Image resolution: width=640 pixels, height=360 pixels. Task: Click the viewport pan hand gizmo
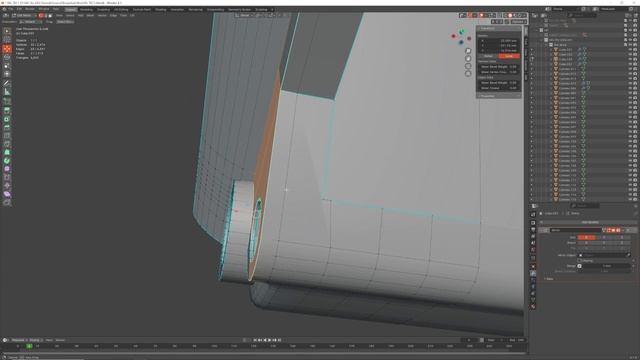tap(468, 58)
